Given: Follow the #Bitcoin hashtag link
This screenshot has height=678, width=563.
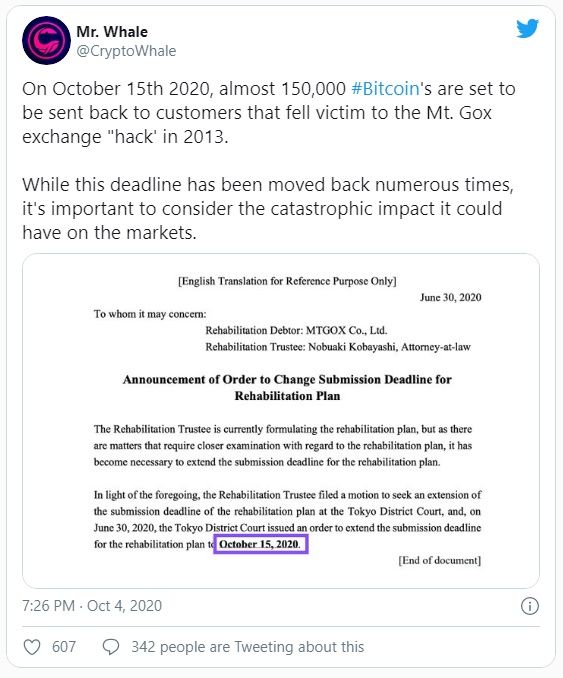Looking at the screenshot, I should [385, 89].
